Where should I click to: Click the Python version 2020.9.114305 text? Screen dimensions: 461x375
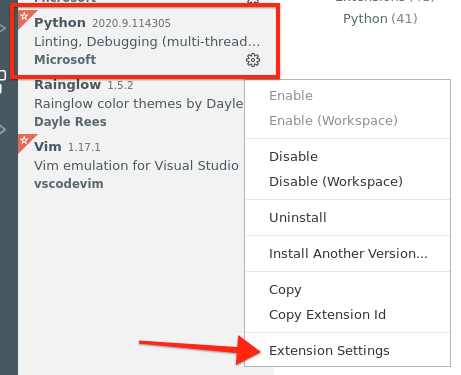[131, 23]
